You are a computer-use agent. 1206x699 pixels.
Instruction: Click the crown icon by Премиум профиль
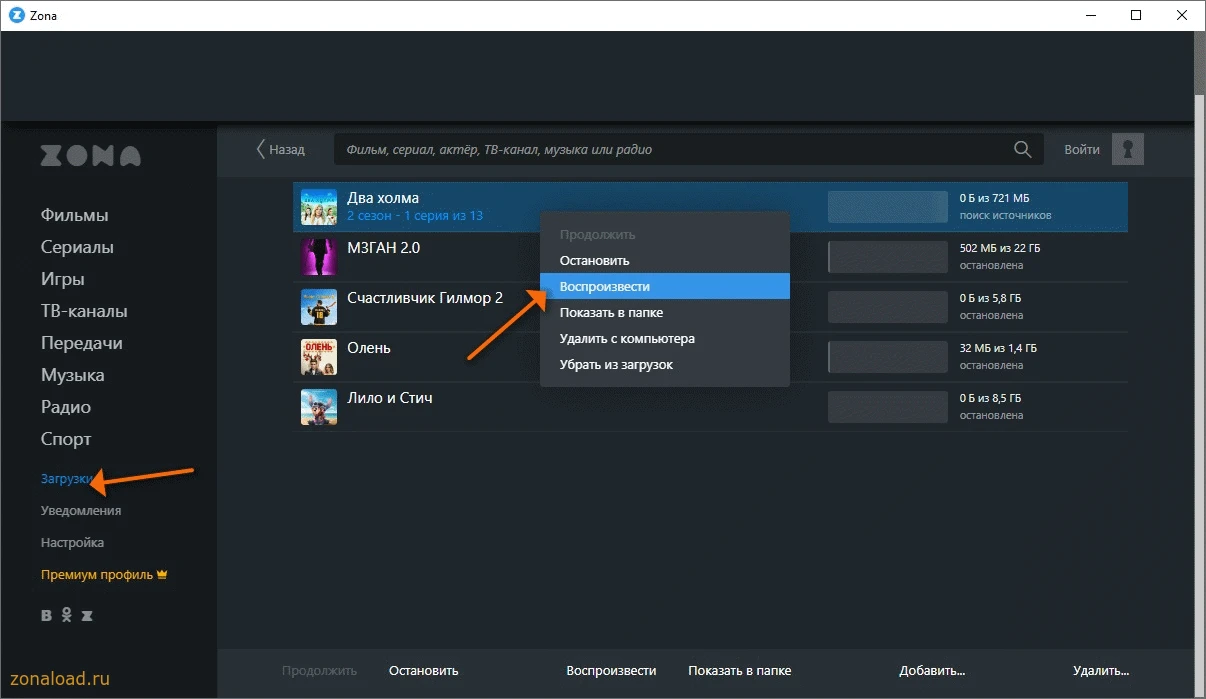162,575
